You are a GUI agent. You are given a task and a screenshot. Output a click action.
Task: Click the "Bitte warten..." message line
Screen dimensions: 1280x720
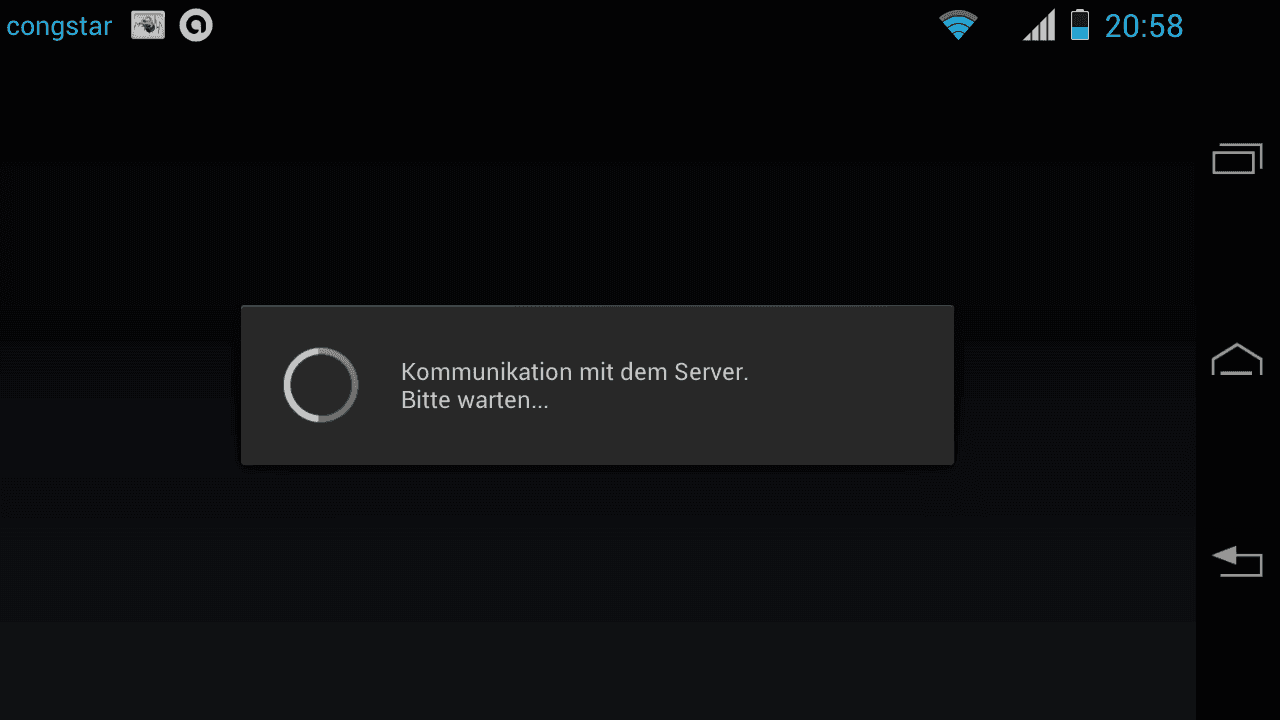point(475,401)
